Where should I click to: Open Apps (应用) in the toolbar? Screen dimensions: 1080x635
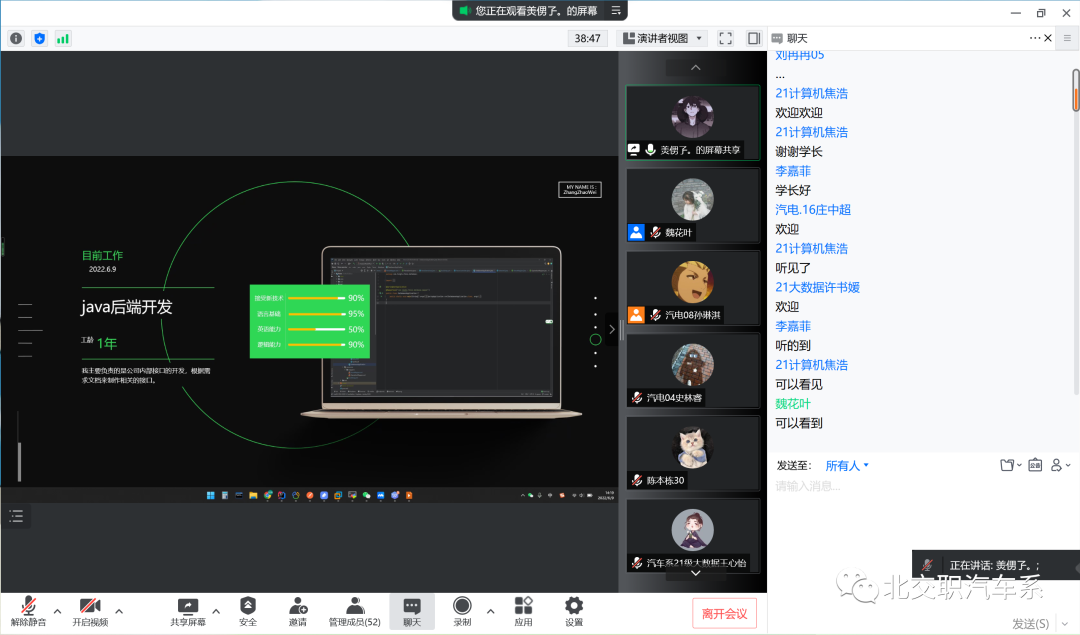[x=523, y=611]
